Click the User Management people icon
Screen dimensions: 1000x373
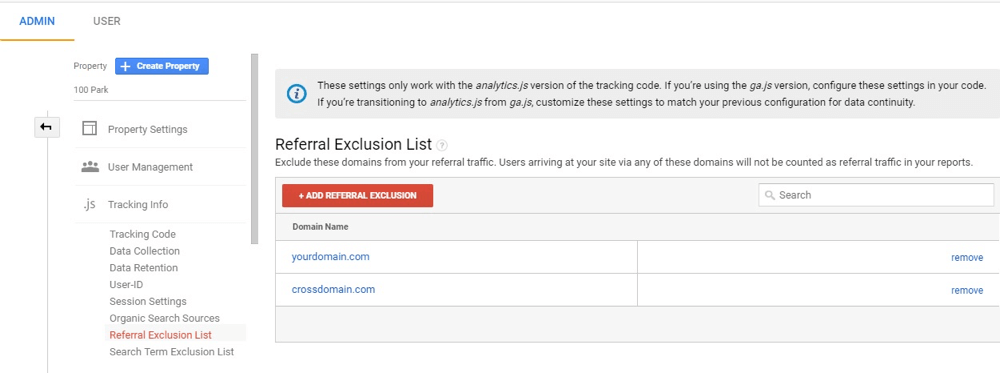tap(91, 167)
